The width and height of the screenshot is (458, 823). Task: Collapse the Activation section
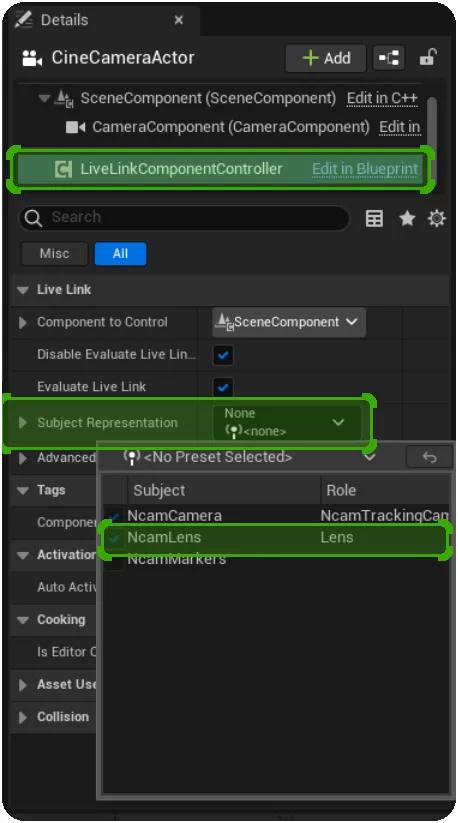23,555
